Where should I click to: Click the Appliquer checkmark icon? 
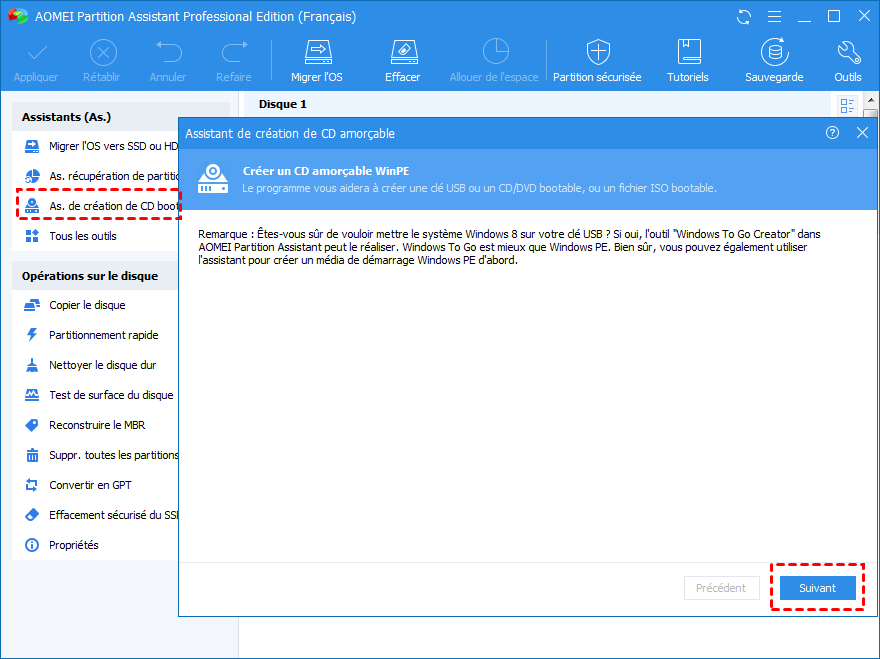pyautogui.click(x=36, y=53)
